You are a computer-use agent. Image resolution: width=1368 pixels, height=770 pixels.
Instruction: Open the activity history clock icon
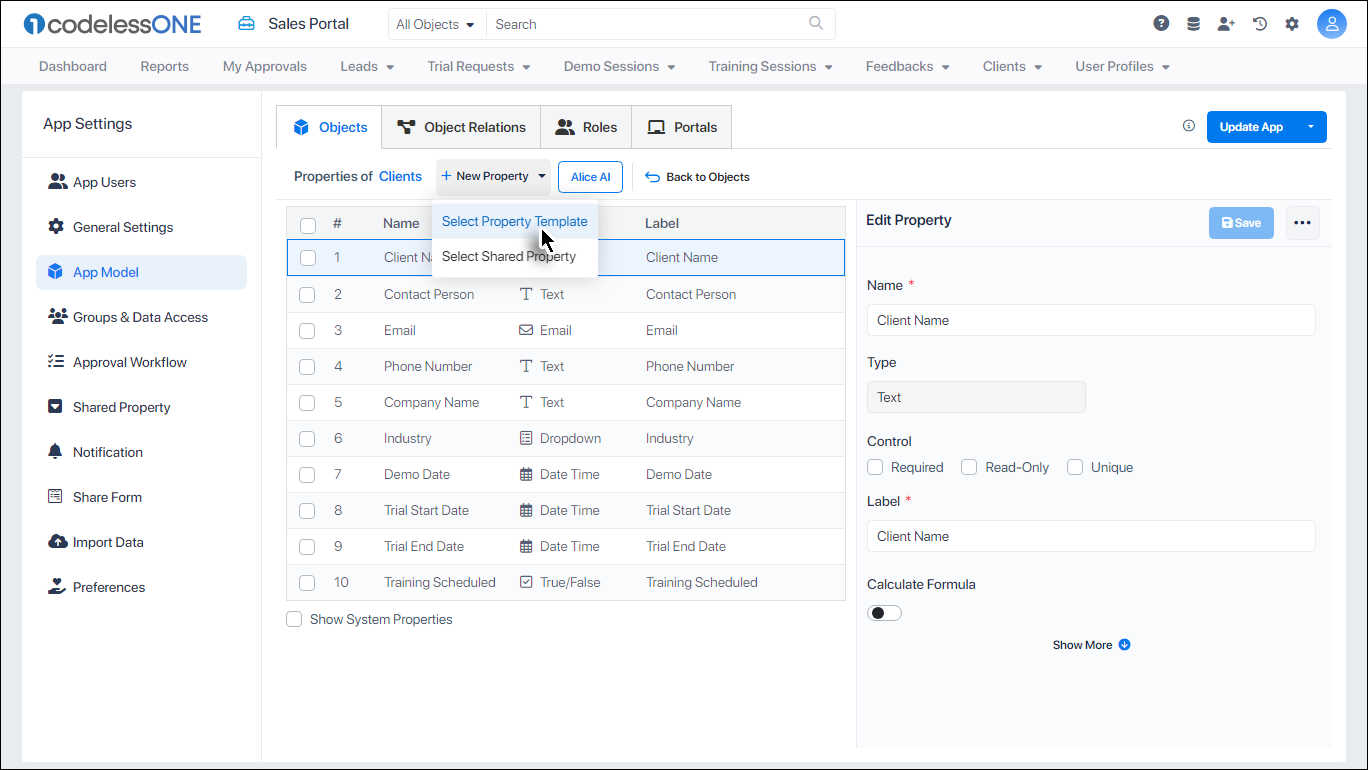coord(1259,22)
